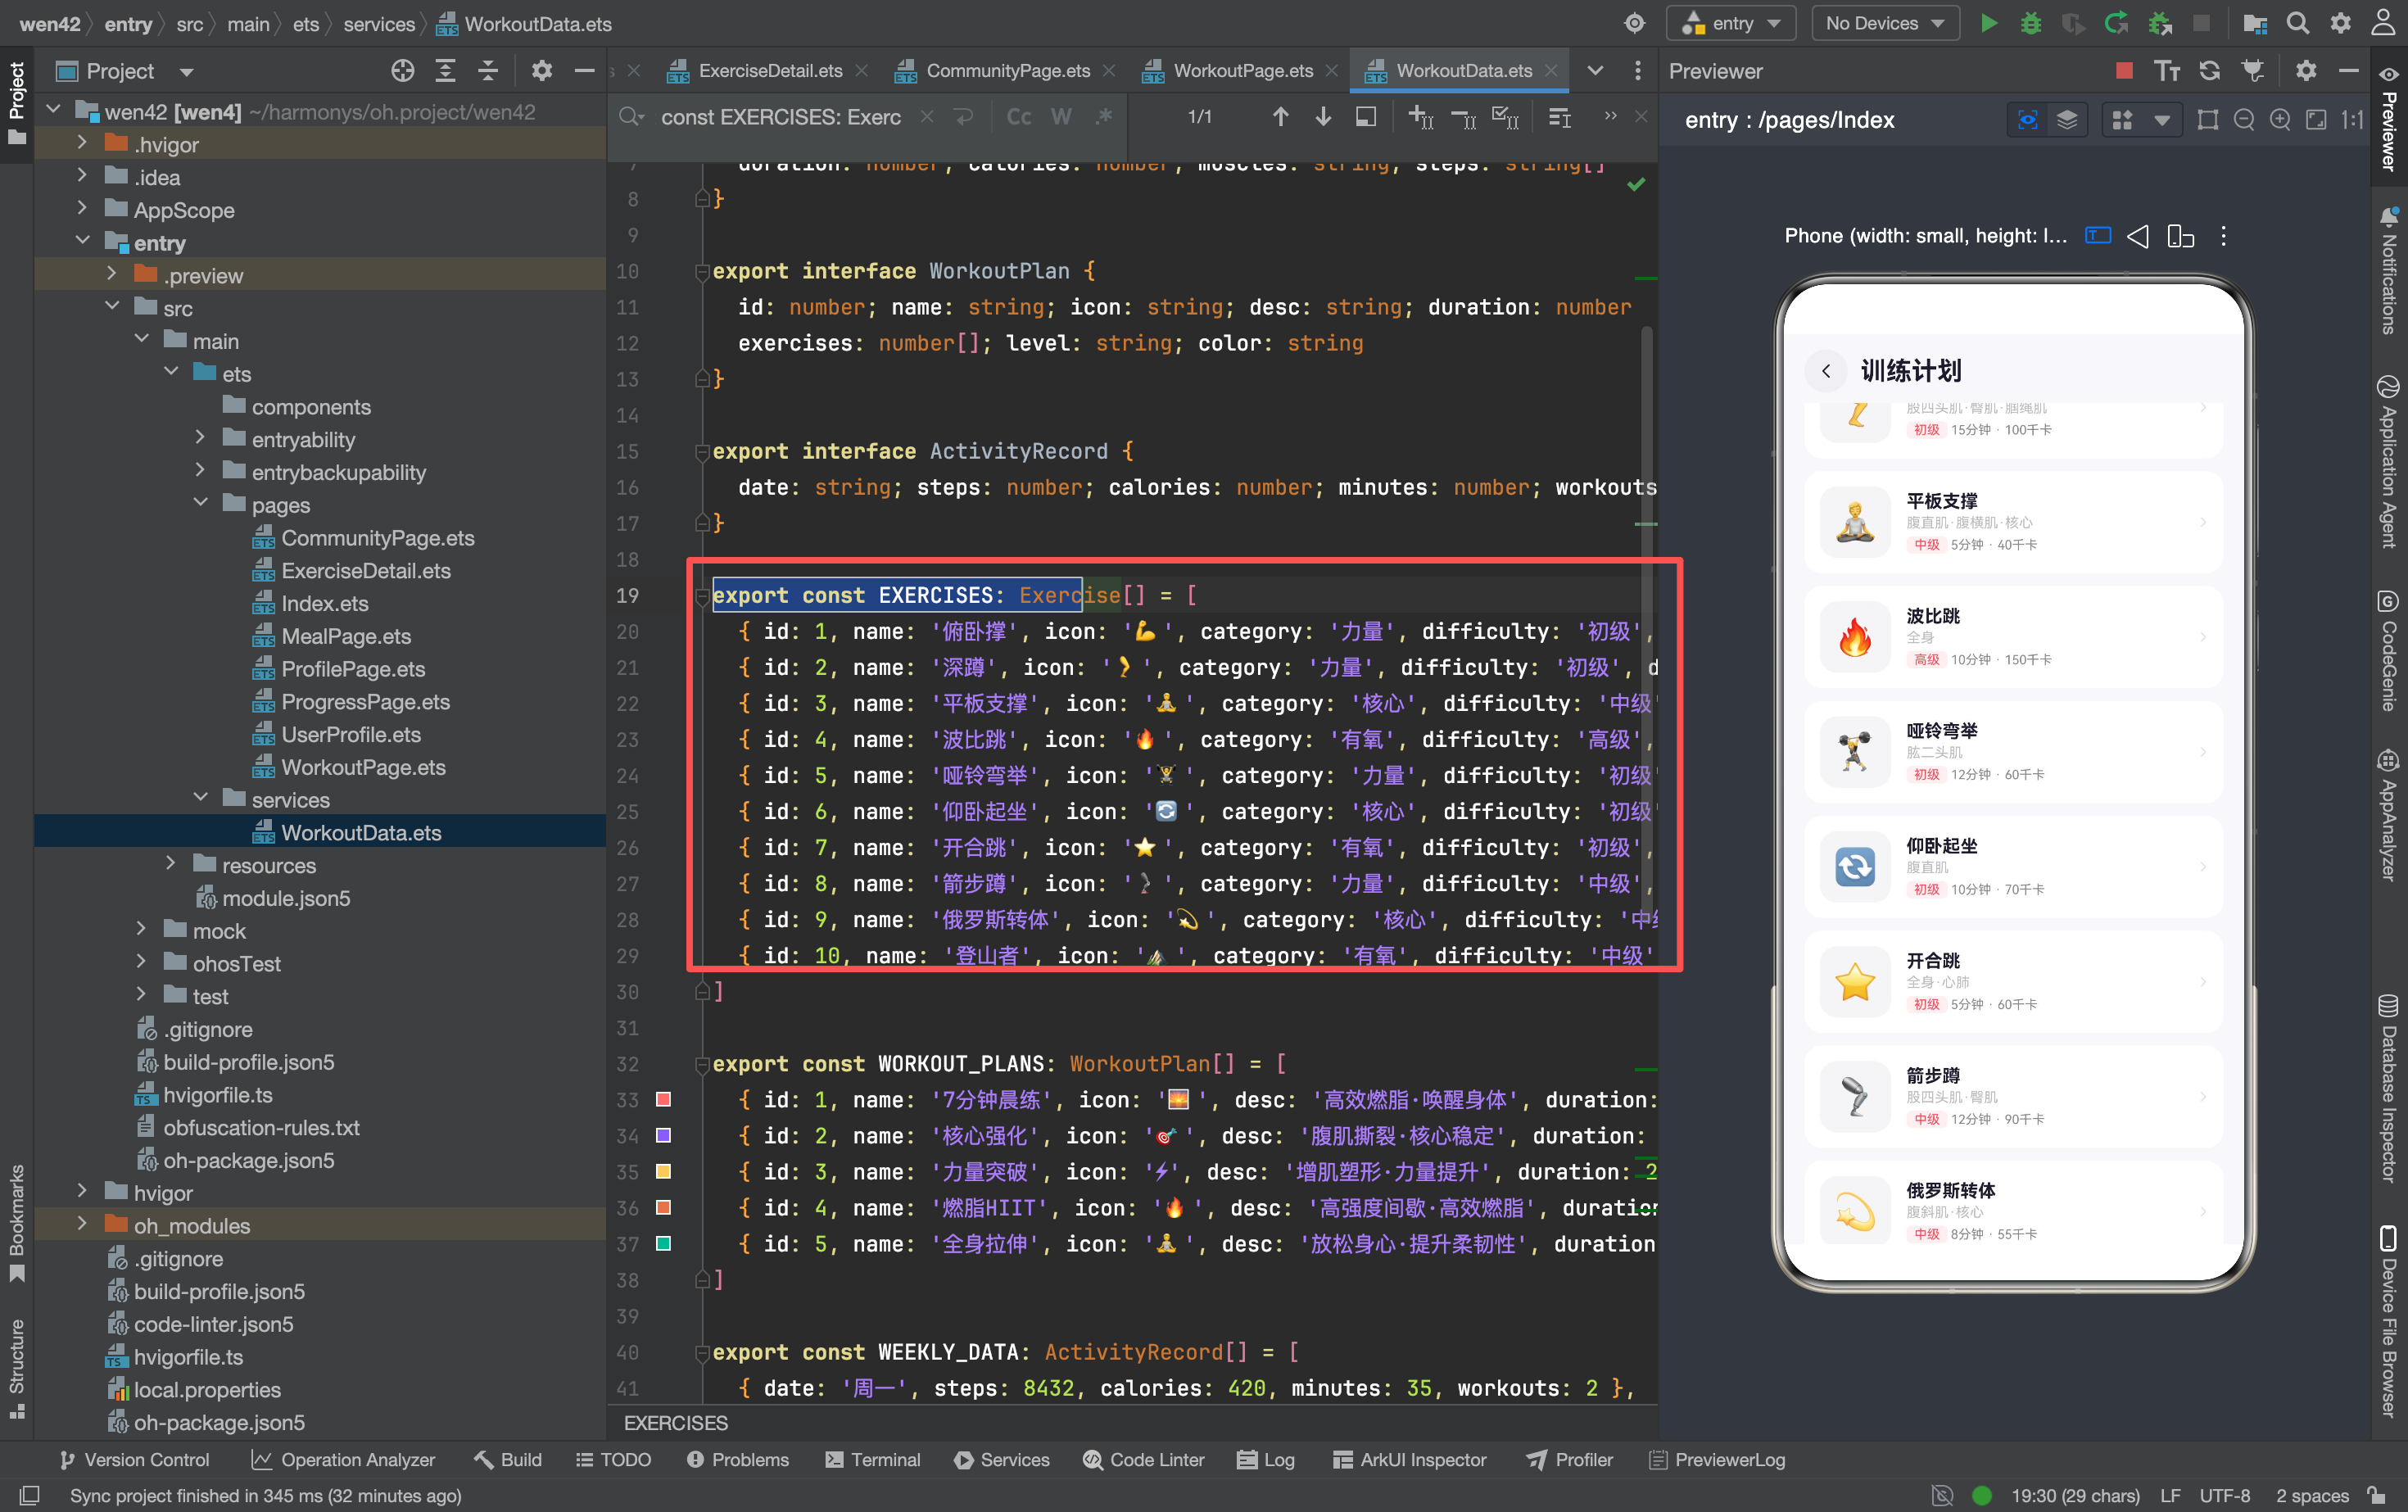This screenshot has width=2408, height=1512.
Task: Toggle Match Case in the search bar
Action: point(1018,117)
